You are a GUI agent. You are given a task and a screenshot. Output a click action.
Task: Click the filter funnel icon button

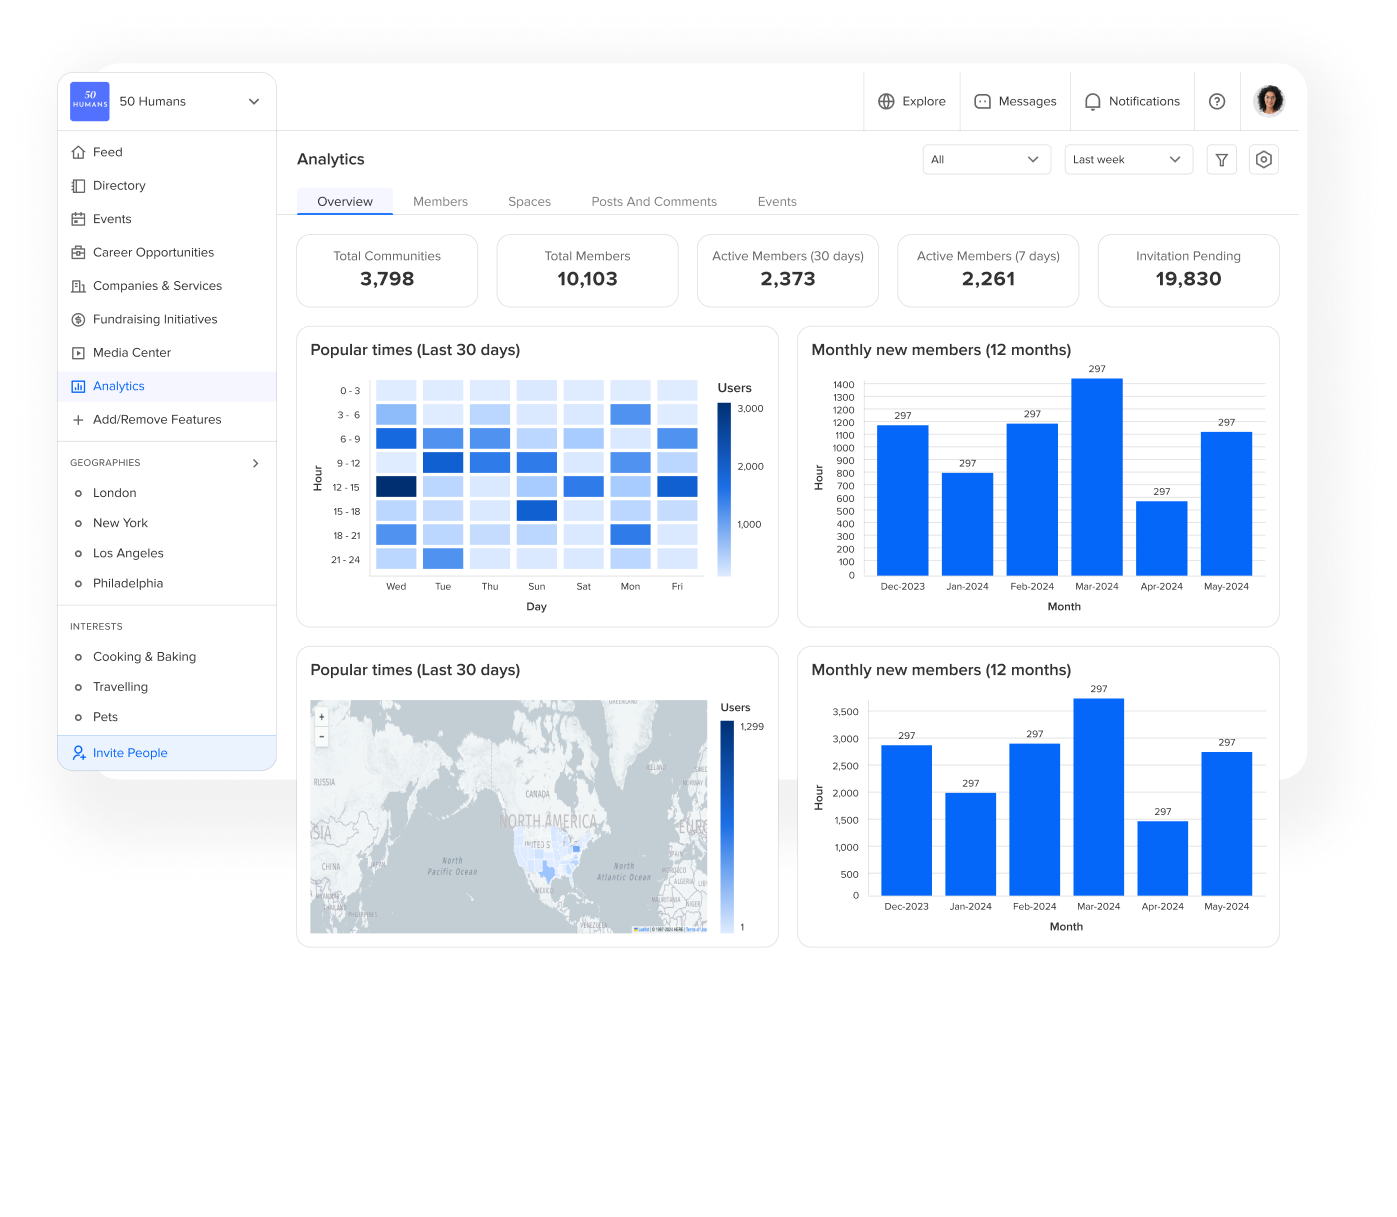[1221, 159]
